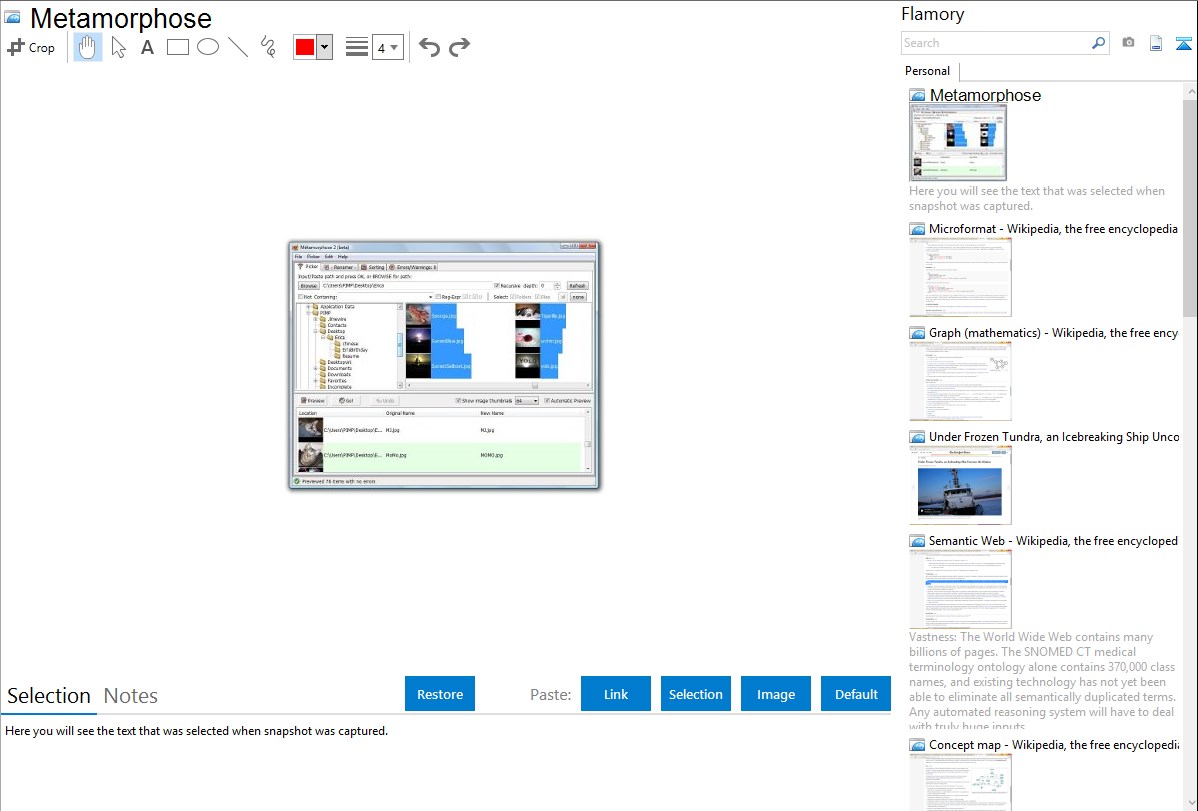Click the snapshot icon beside Concept map
Screen dimensions: 1198x811
click(x=917, y=745)
